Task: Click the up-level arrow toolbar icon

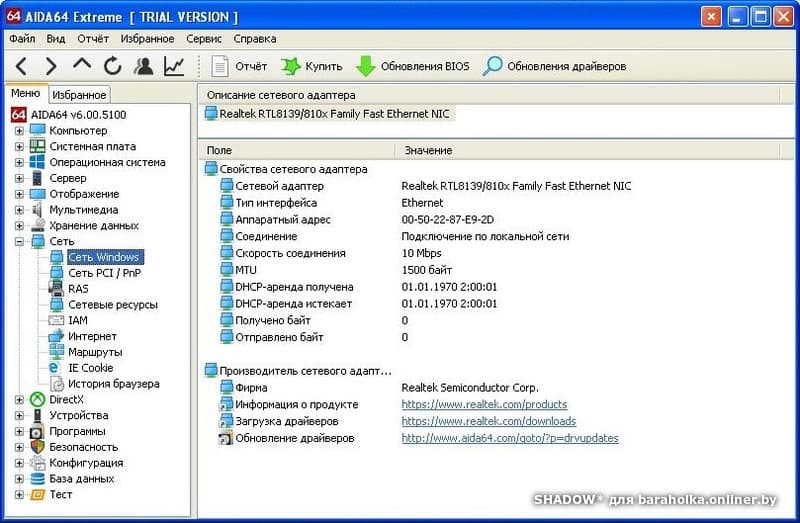Action: coord(82,65)
